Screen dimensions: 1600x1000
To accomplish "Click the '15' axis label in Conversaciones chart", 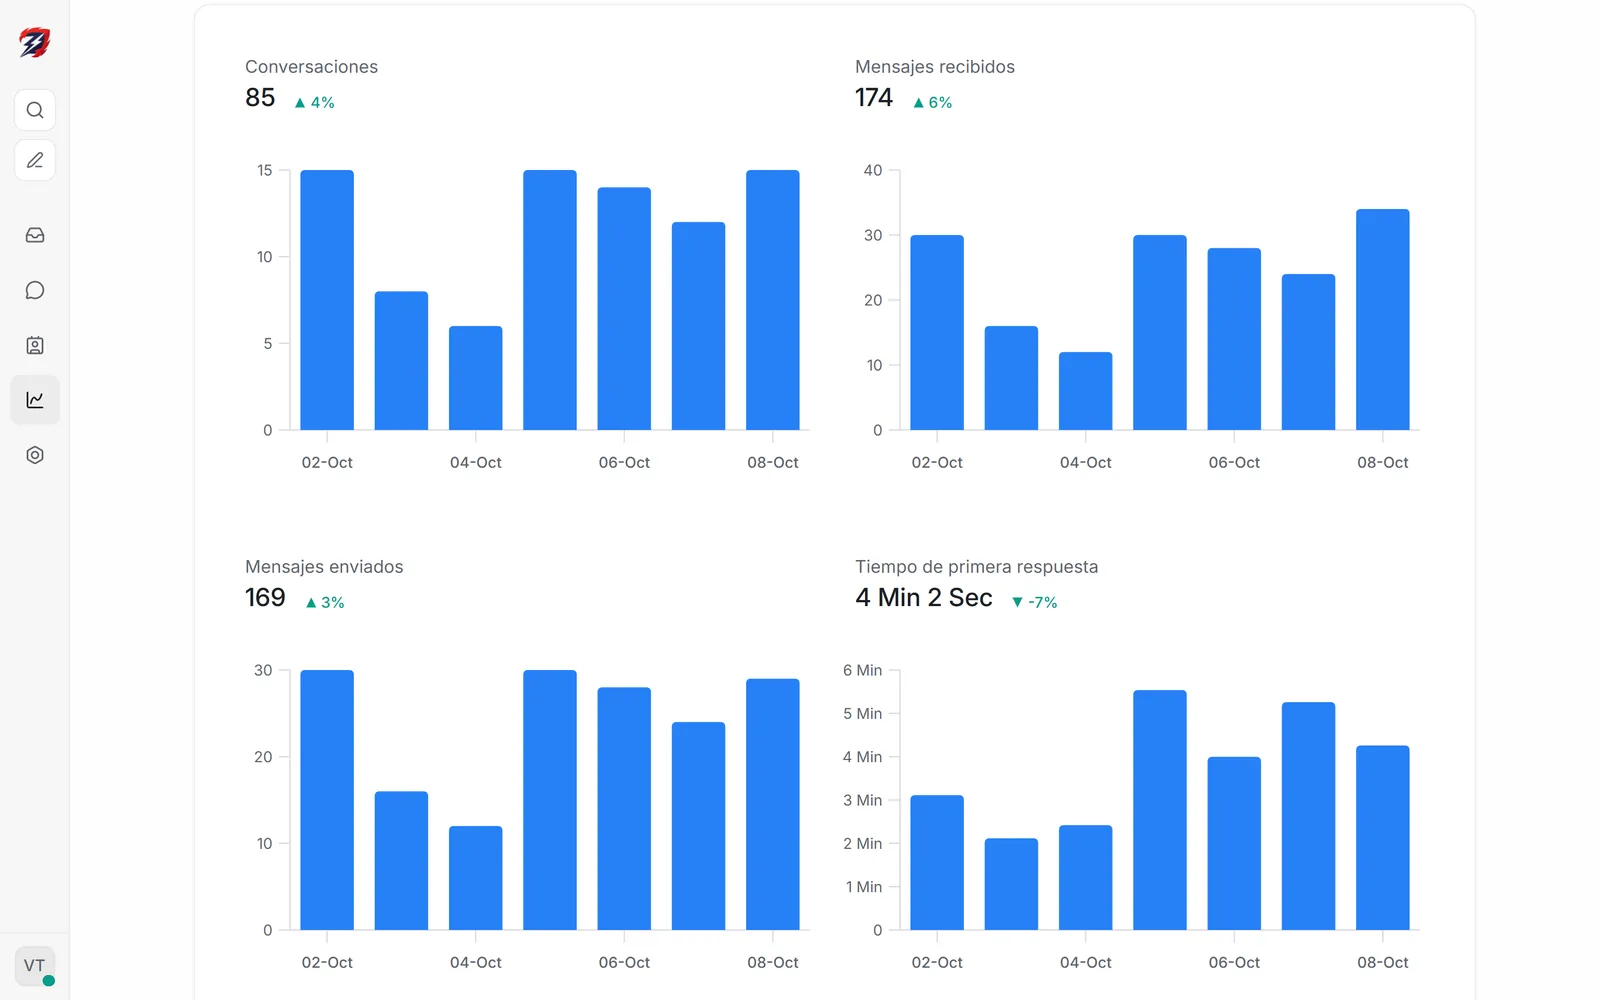I will pos(264,170).
